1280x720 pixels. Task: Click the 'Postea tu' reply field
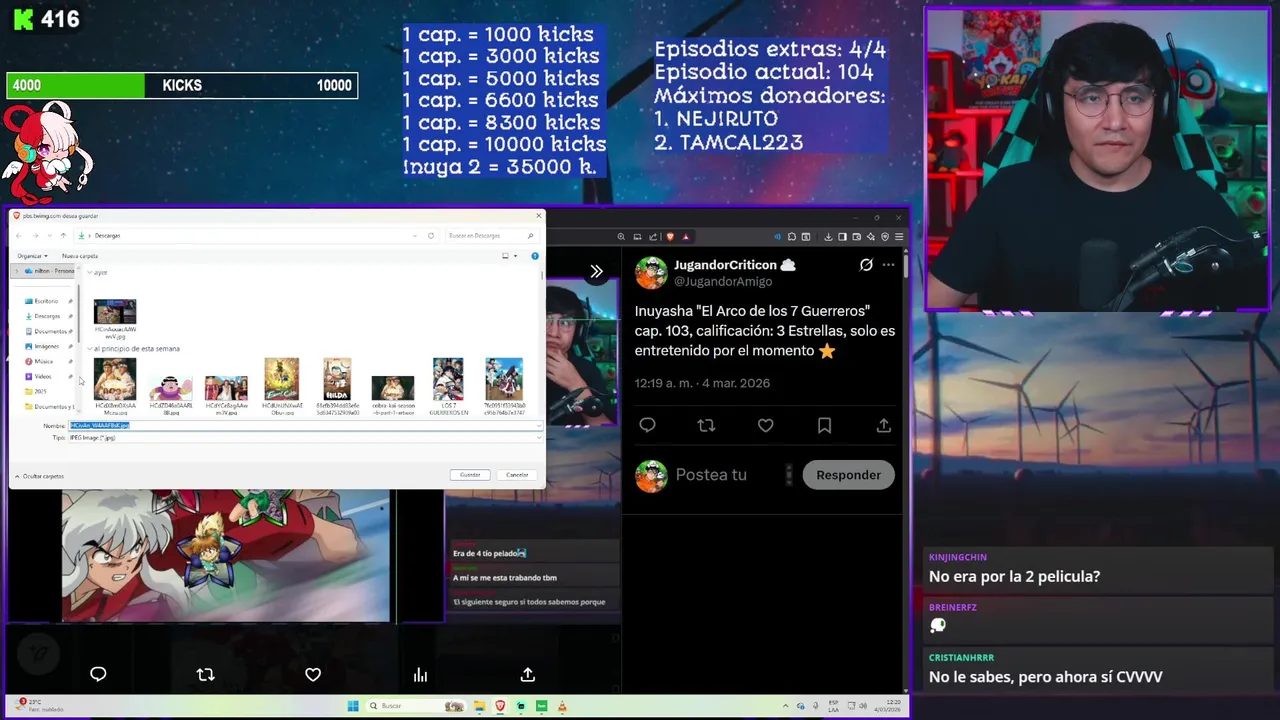click(711, 475)
